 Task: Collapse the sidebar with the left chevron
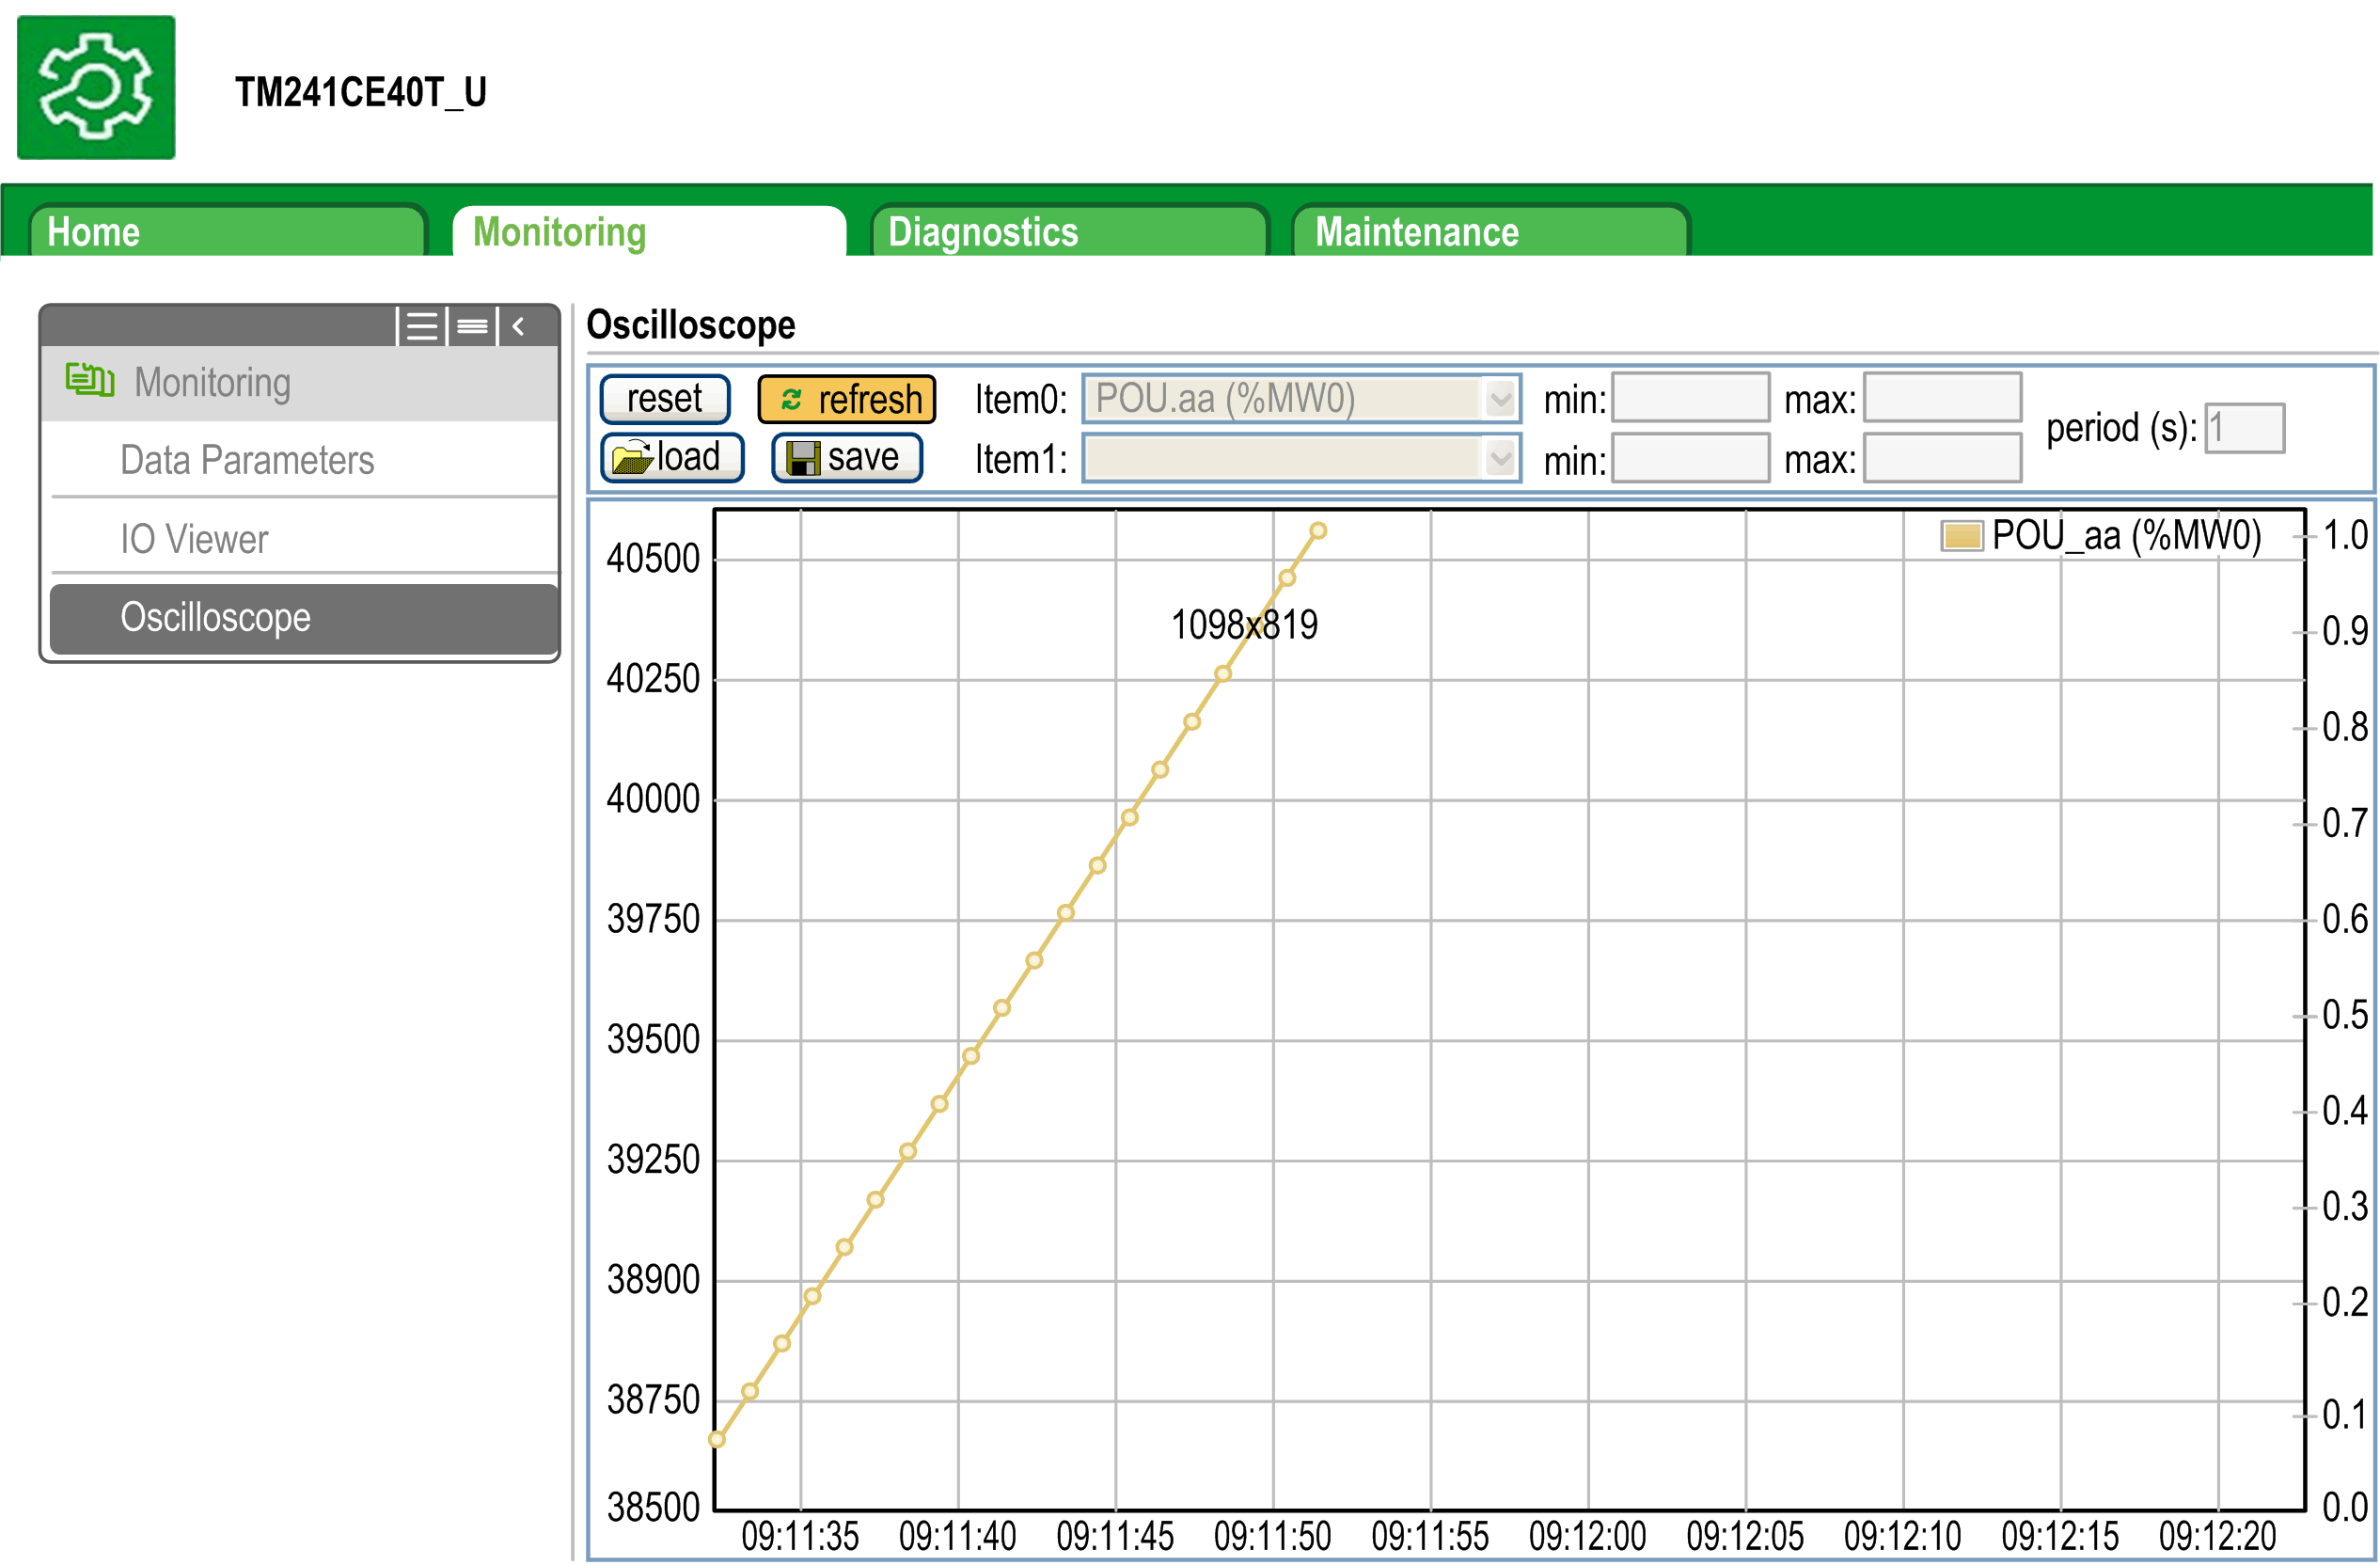point(518,326)
